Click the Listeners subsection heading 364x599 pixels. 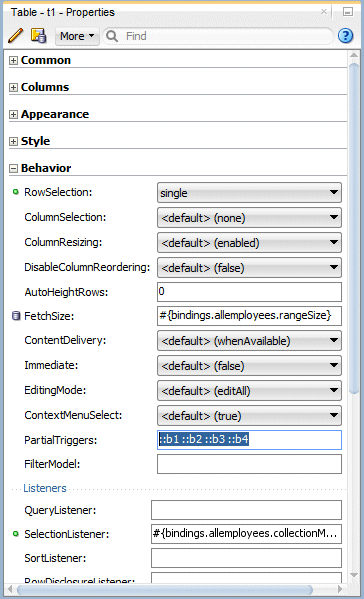coord(45,488)
